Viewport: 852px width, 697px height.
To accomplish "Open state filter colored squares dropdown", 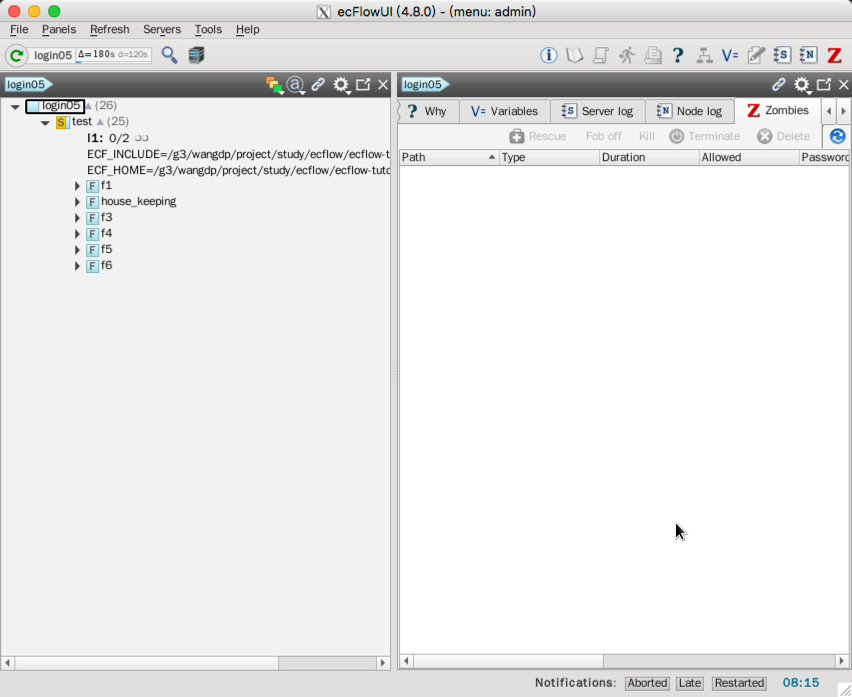I will pos(274,85).
